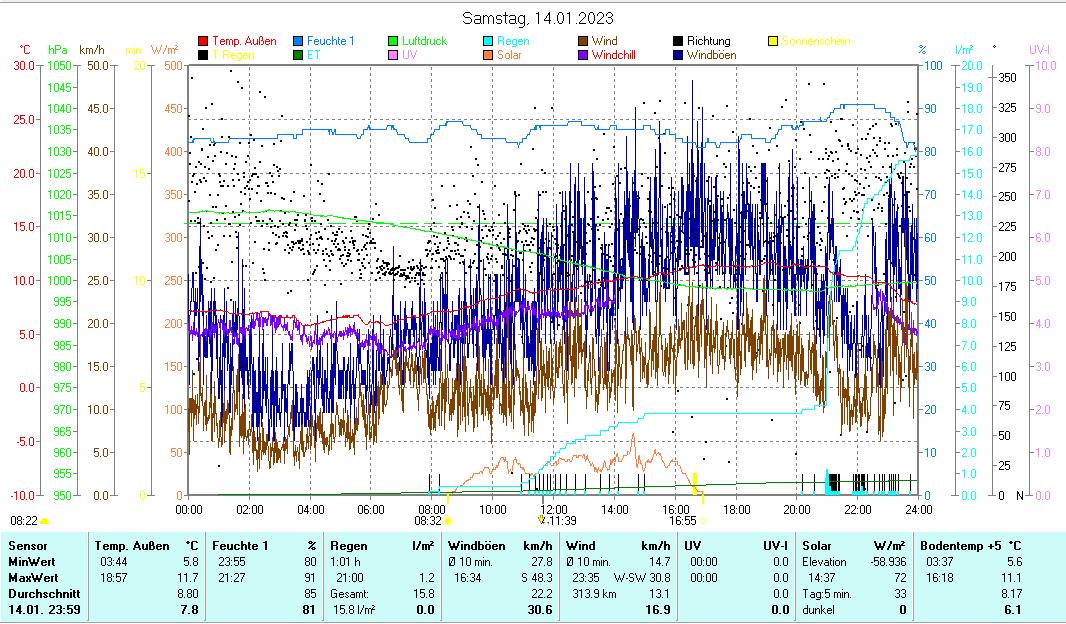Click the red Temp. Außen legend swatch
This screenshot has width=1066, height=624.
coord(205,41)
